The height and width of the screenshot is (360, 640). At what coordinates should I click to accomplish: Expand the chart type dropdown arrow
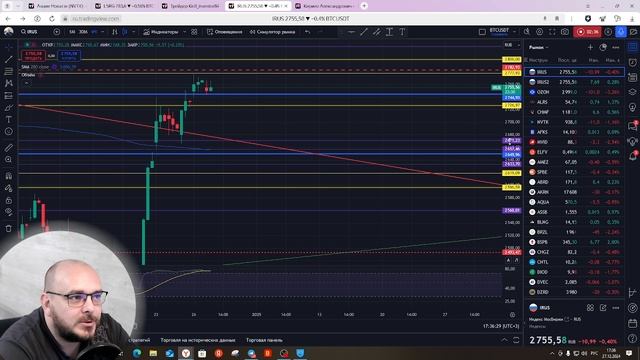133,32
